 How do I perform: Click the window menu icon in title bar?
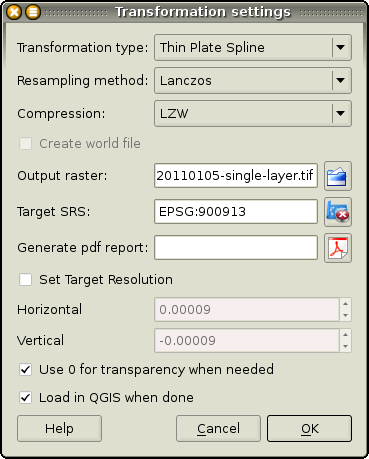point(33,13)
